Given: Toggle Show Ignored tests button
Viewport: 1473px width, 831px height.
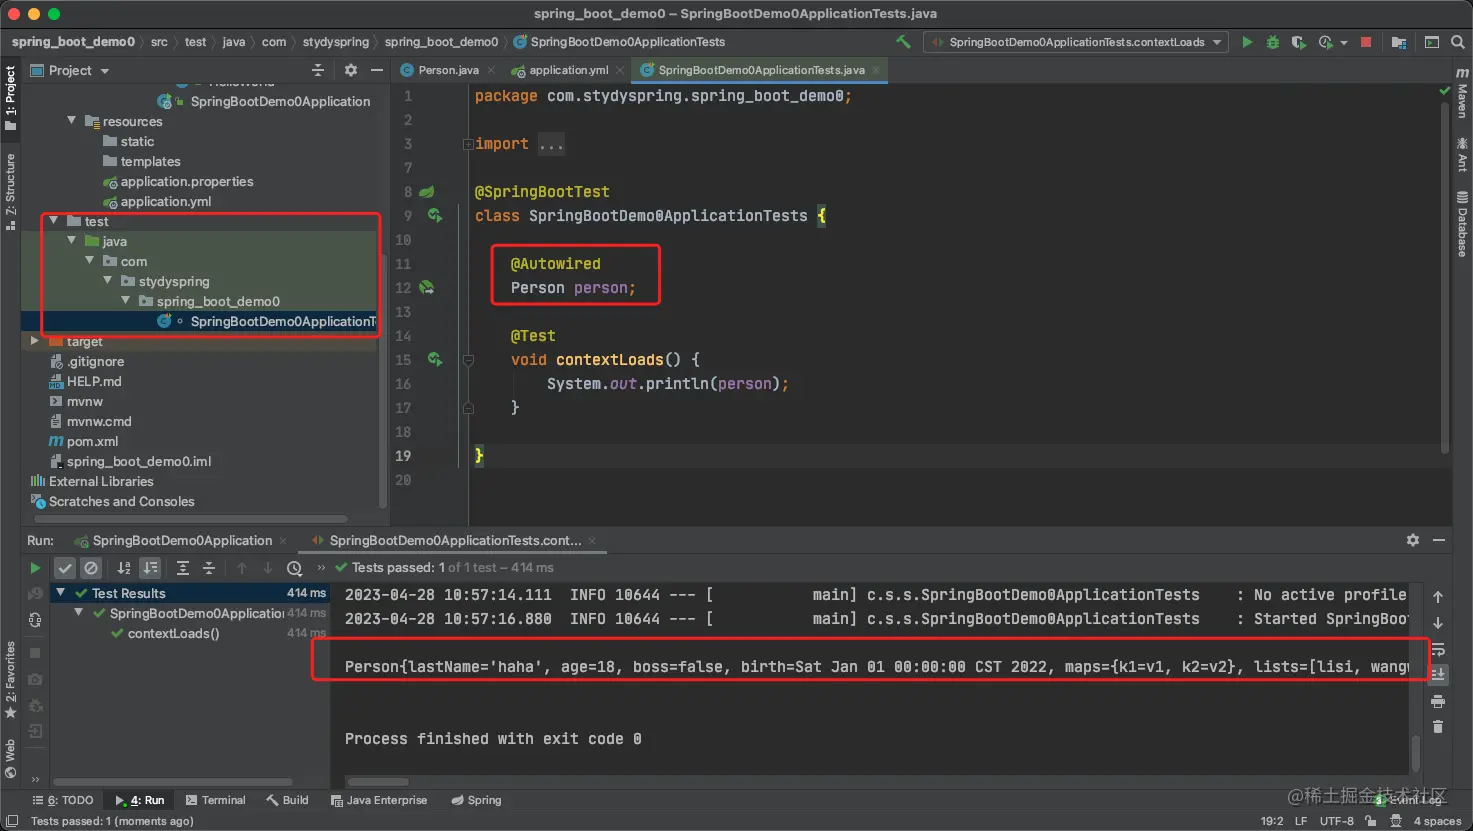Looking at the screenshot, I should (x=91, y=568).
